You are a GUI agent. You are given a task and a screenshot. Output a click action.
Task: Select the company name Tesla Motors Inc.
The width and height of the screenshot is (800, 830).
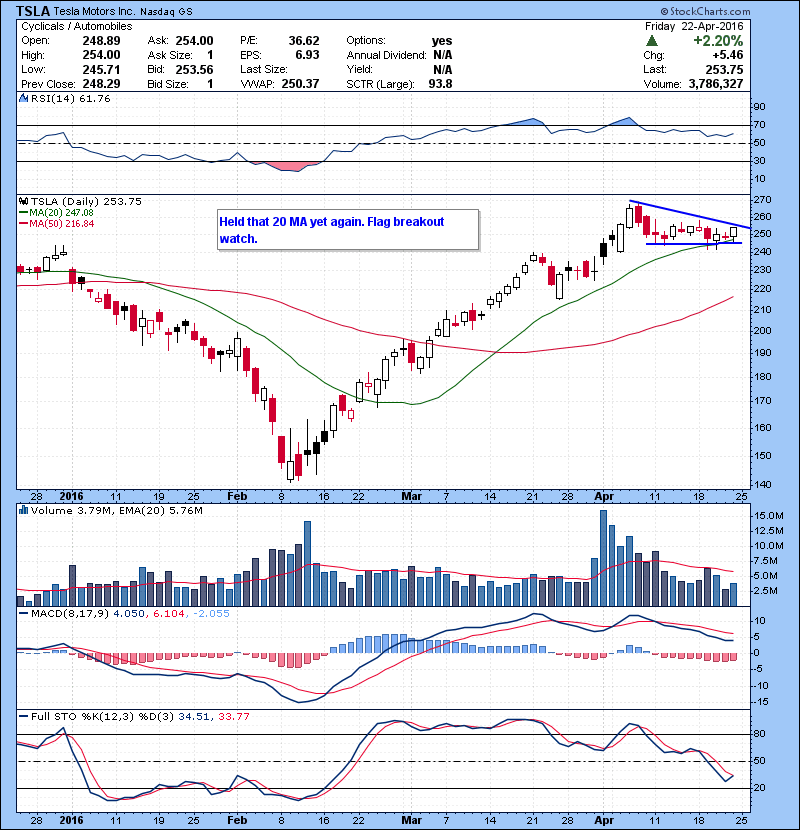coord(94,11)
